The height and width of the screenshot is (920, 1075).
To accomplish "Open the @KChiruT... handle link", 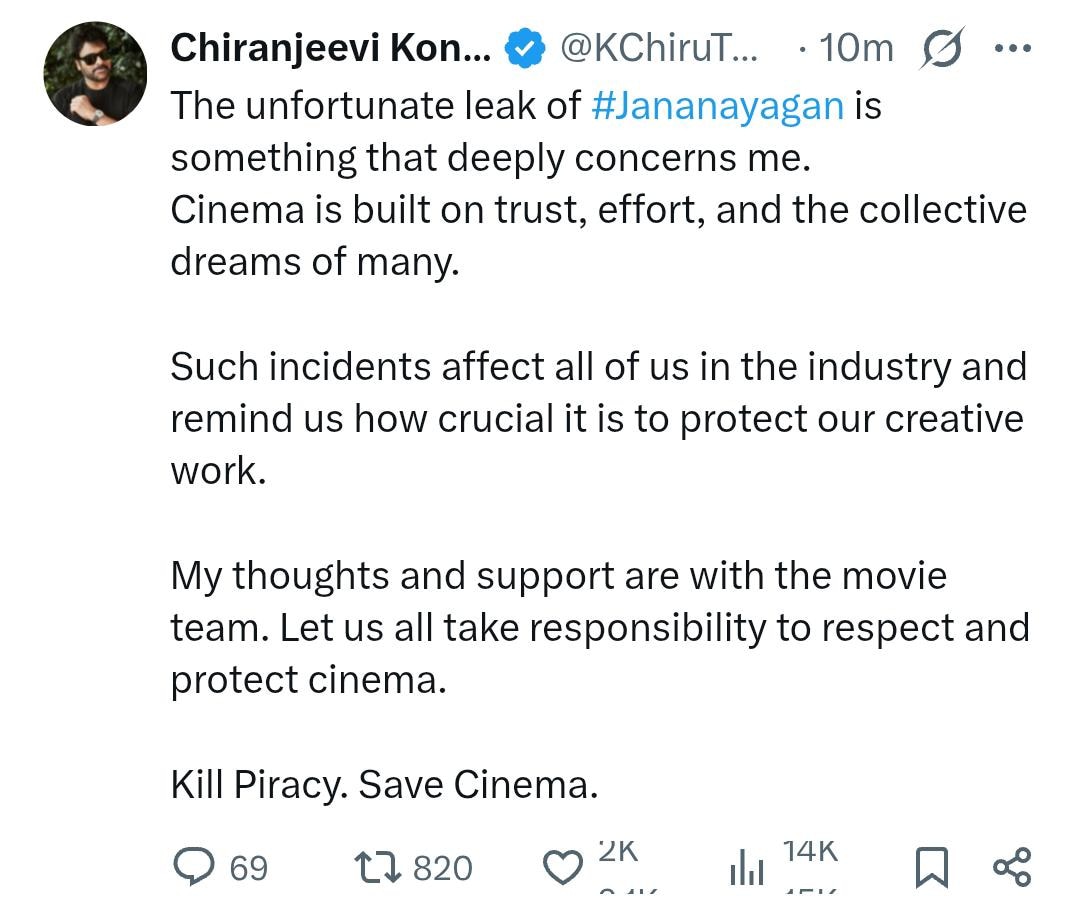I will [x=659, y=47].
